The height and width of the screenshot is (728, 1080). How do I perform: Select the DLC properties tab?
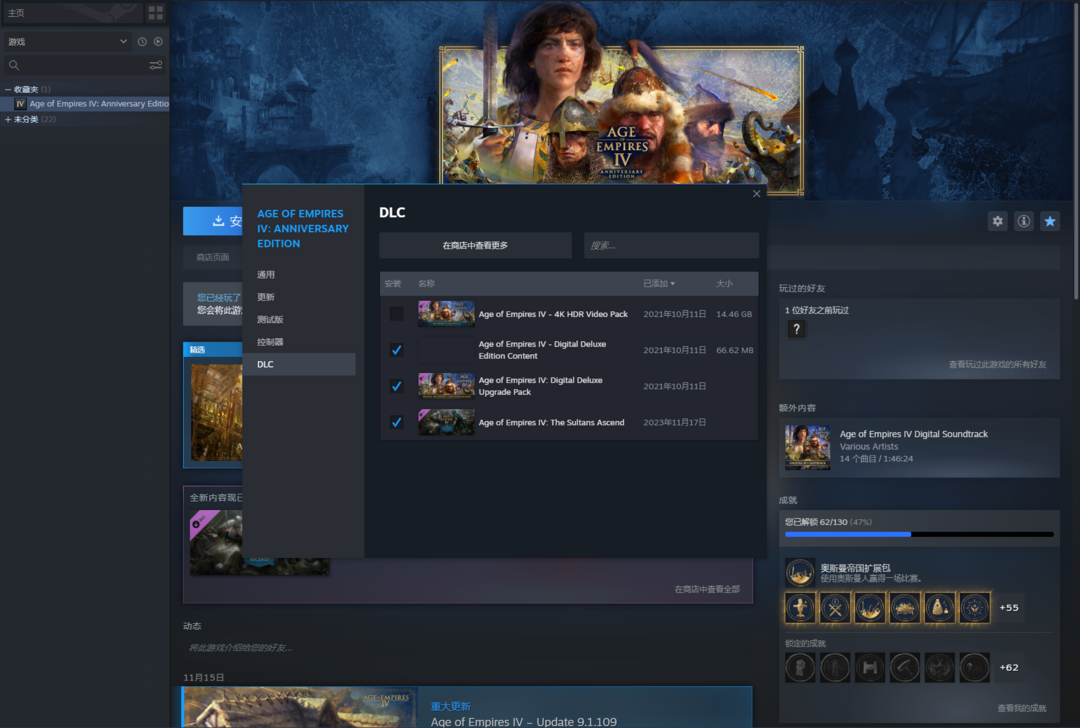click(x=299, y=364)
